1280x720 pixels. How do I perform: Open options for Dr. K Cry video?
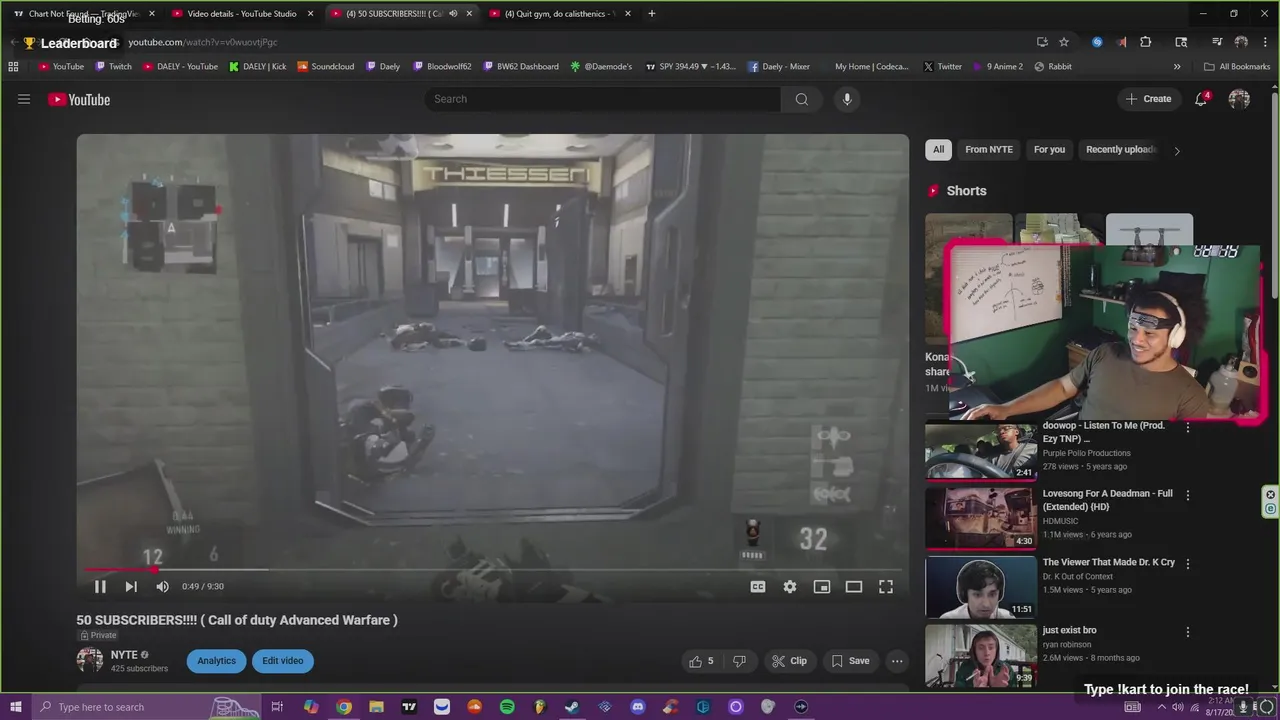[x=1188, y=564]
